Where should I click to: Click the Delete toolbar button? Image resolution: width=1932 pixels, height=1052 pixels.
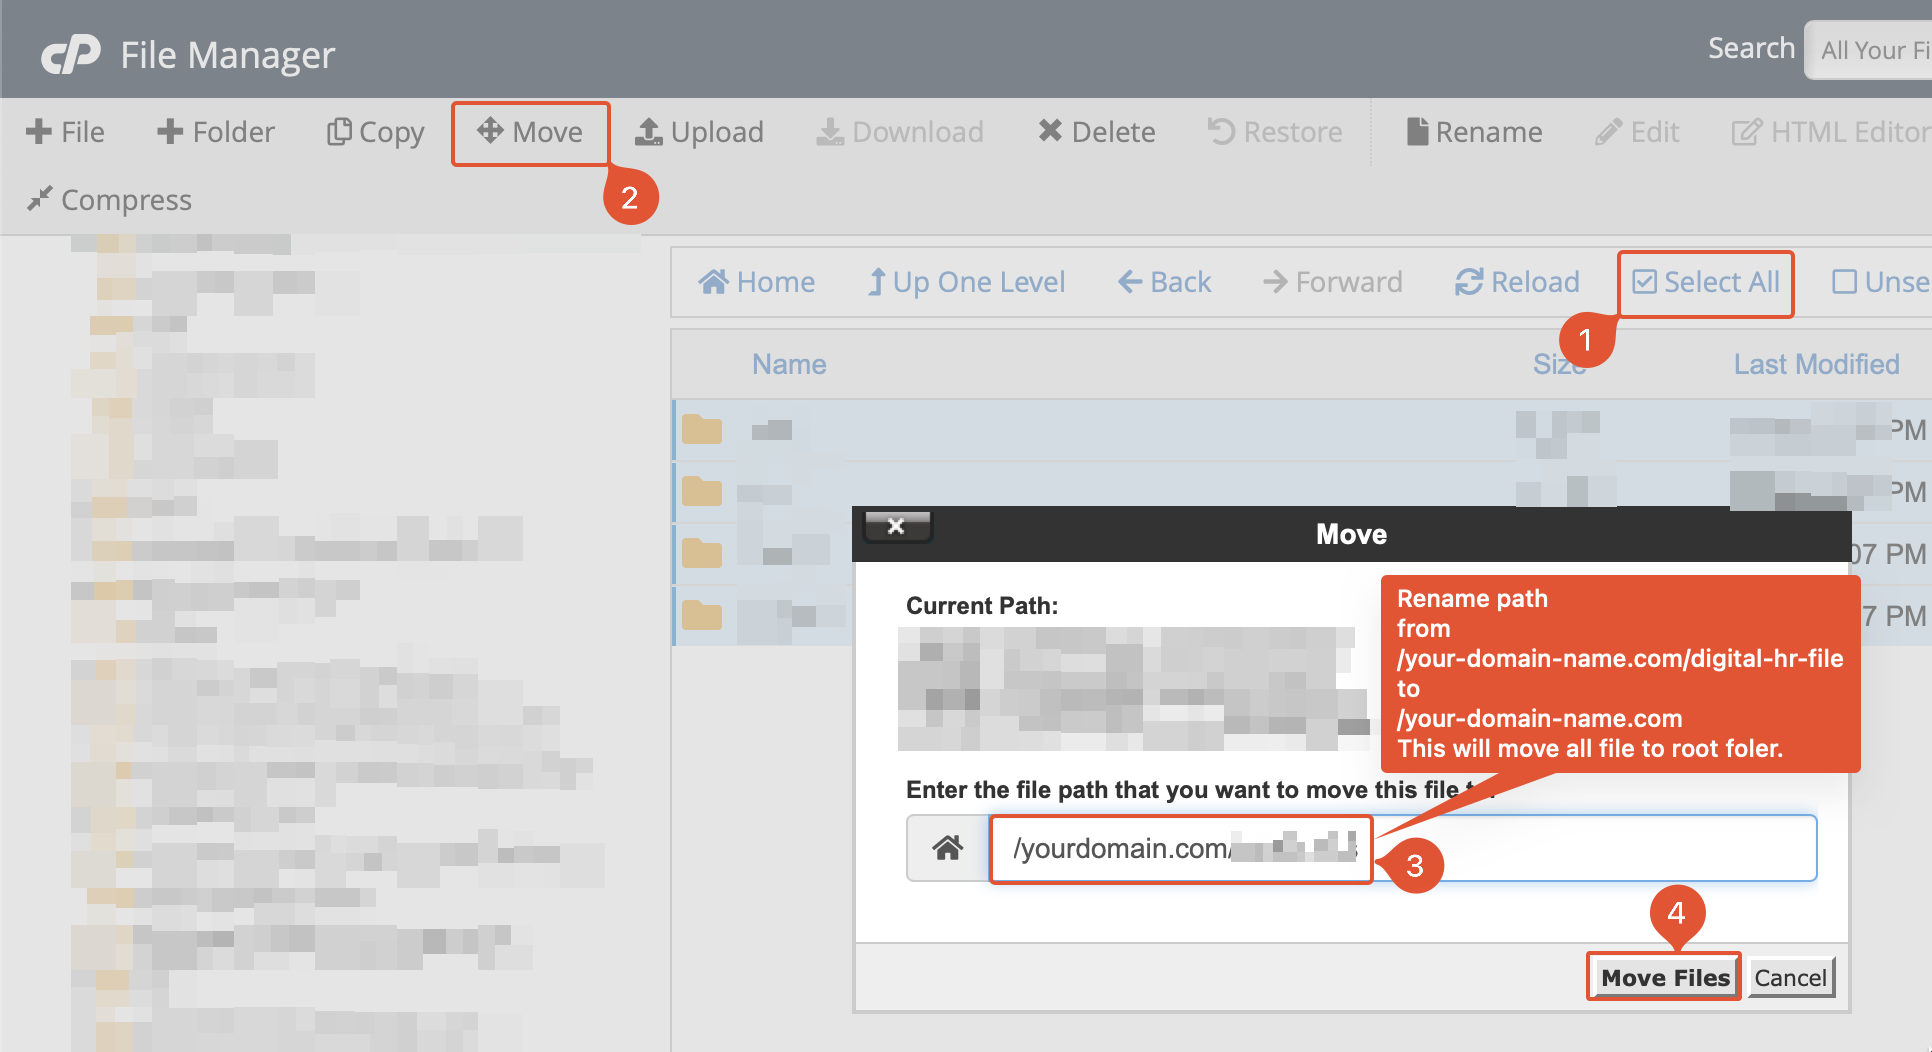pos(1096,132)
